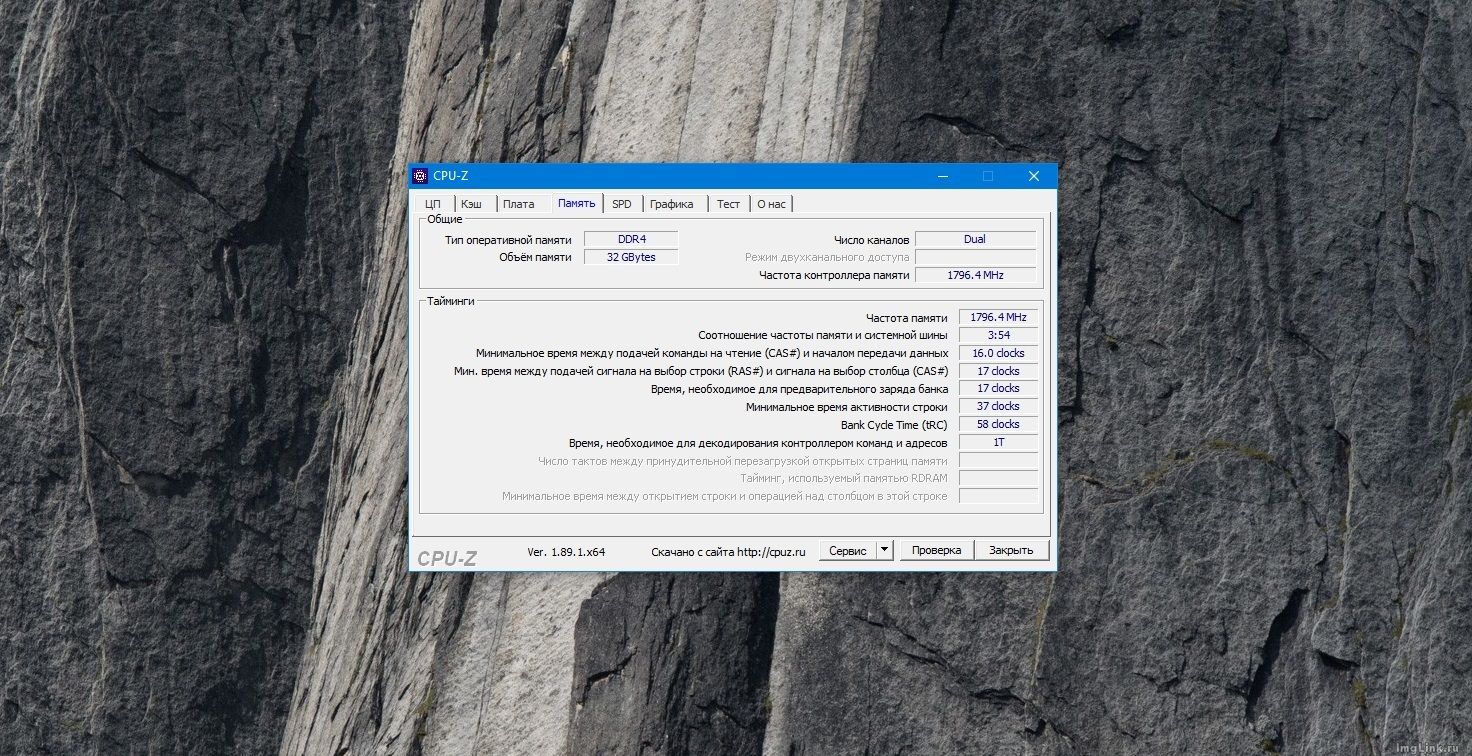
Task: Click the 16.0 clocks CAS latency value
Action: [998, 353]
